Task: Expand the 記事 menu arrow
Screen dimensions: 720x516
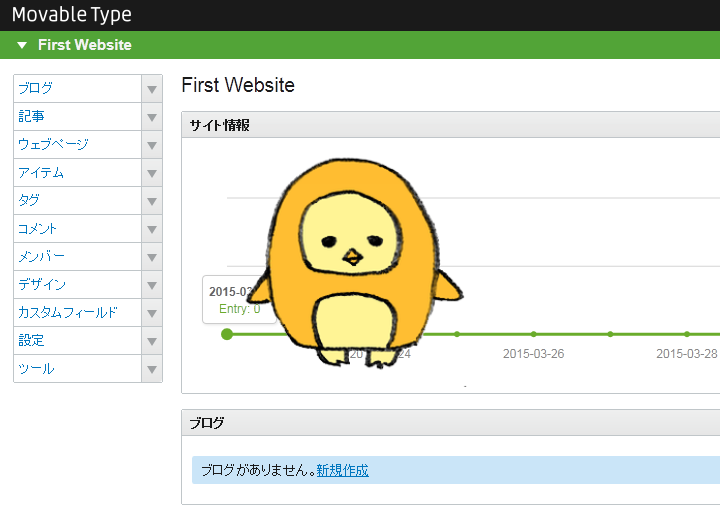Action: pyautogui.click(x=152, y=117)
